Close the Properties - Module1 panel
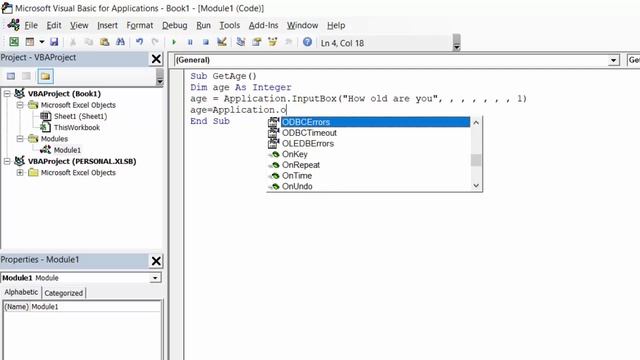This screenshot has height=360, width=640. tap(156, 261)
